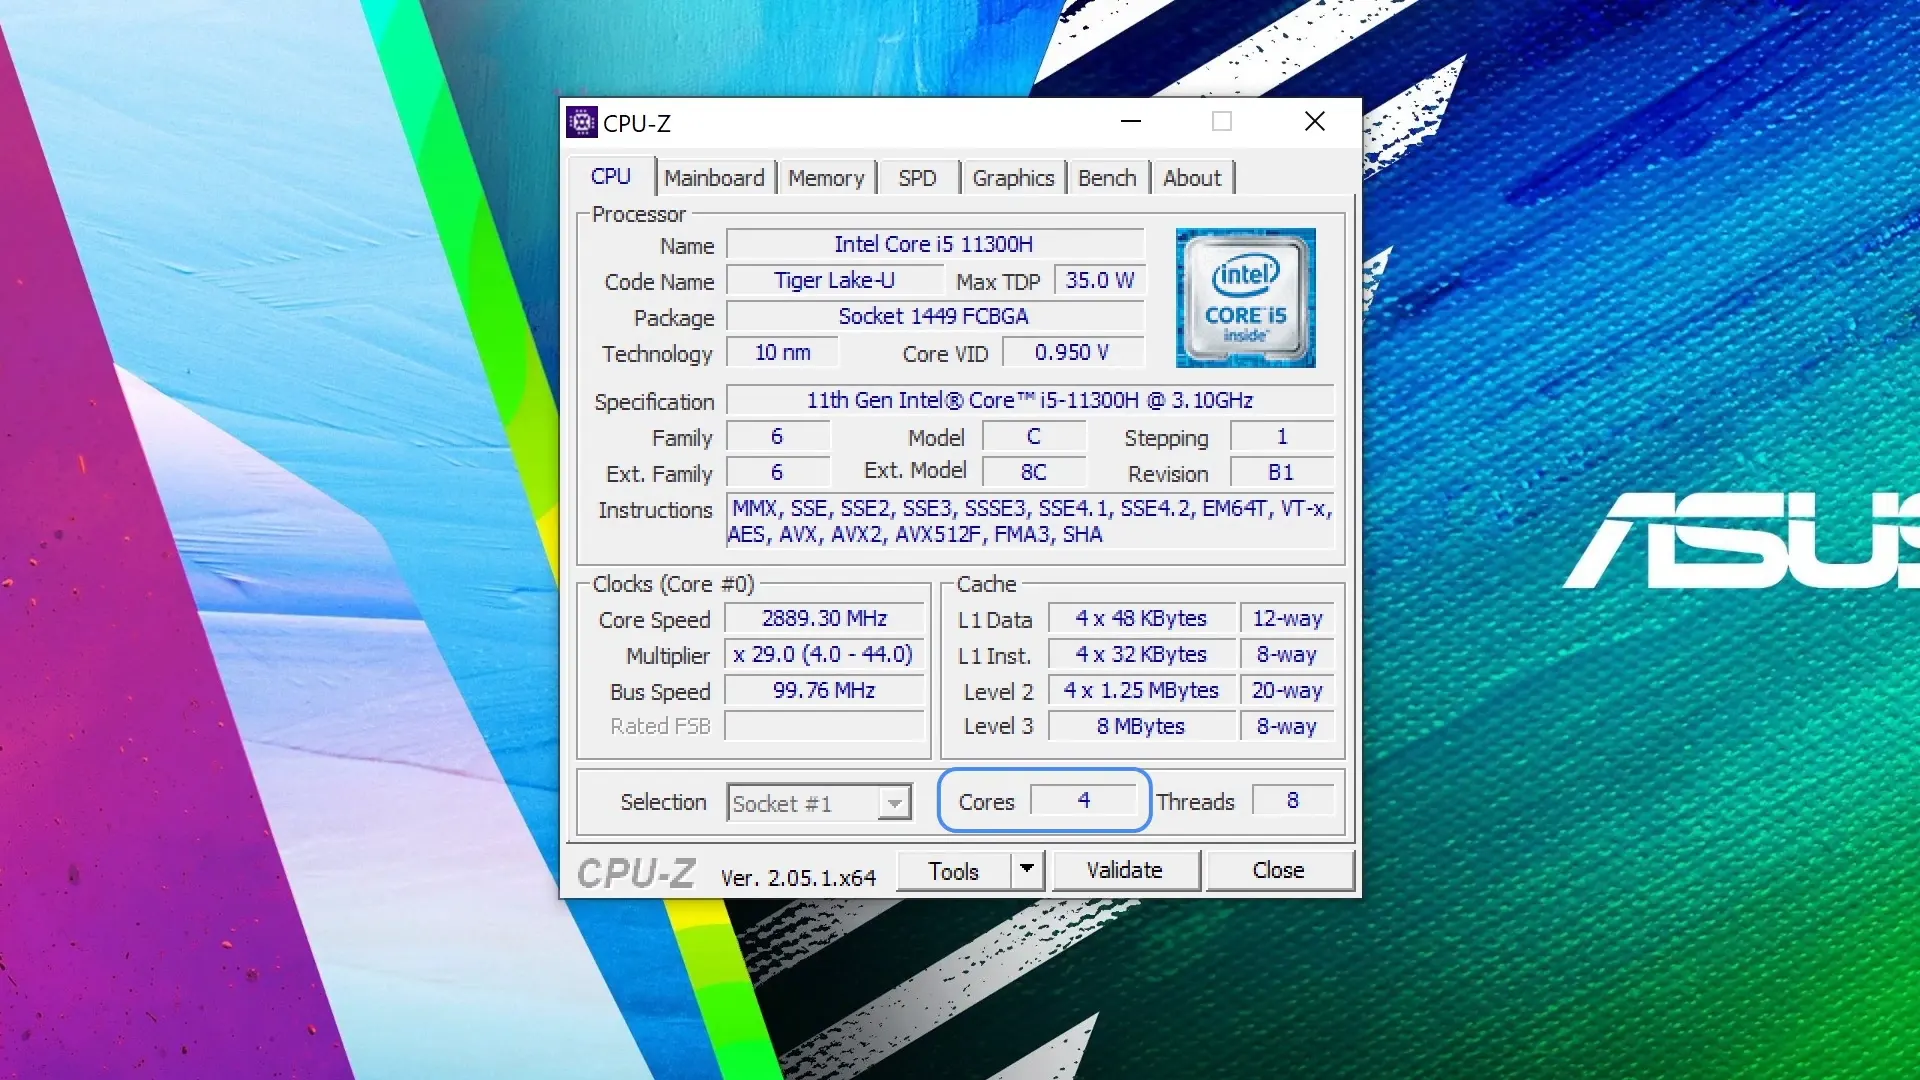Click L1 Data value 4 x 48 KBytes
Image resolution: width=1920 pixels, height=1080 pixels.
tap(1142, 618)
